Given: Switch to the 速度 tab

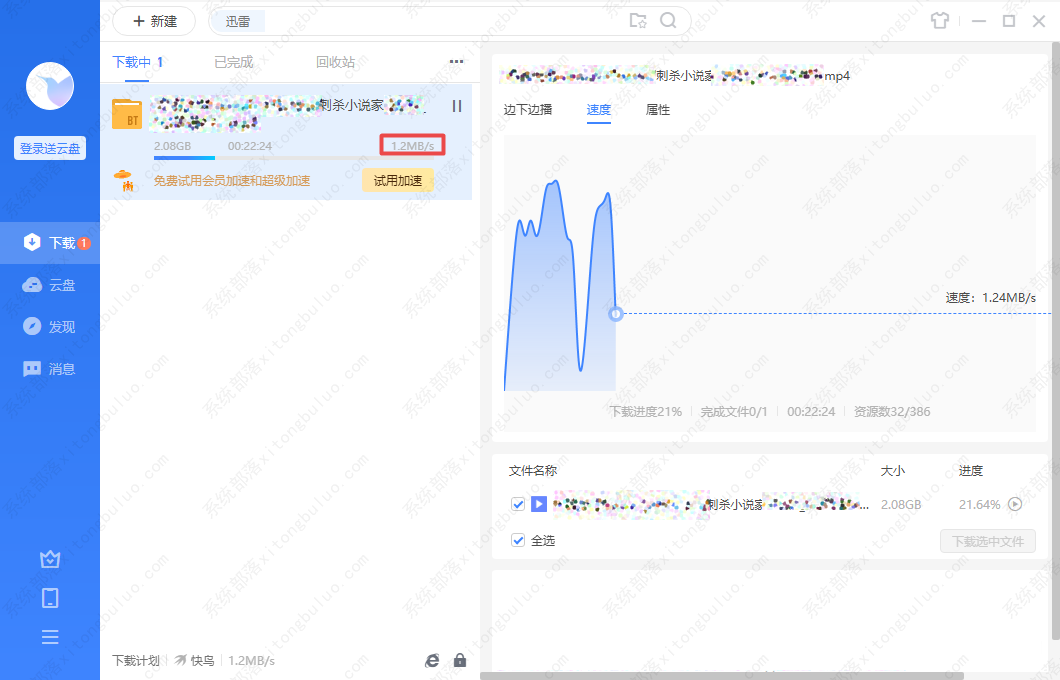Looking at the screenshot, I should [x=598, y=110].
